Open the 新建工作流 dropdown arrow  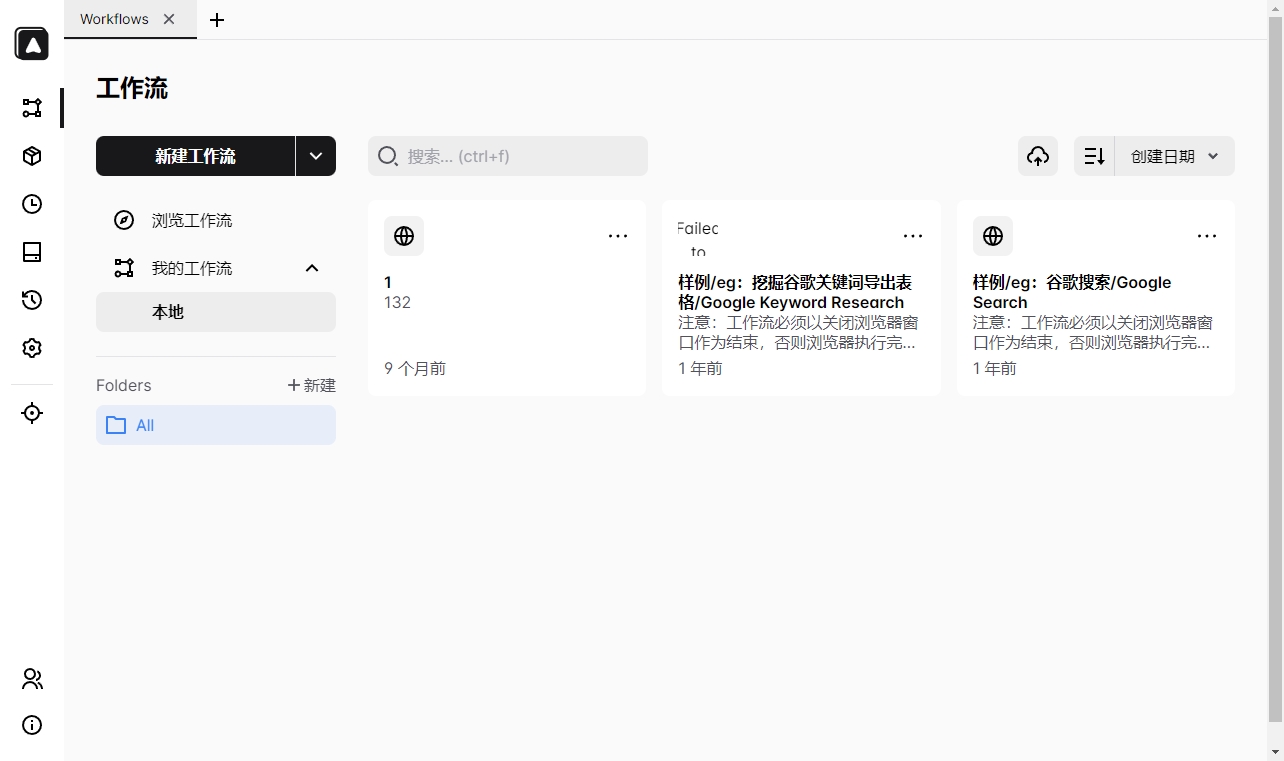pos(316,156)
